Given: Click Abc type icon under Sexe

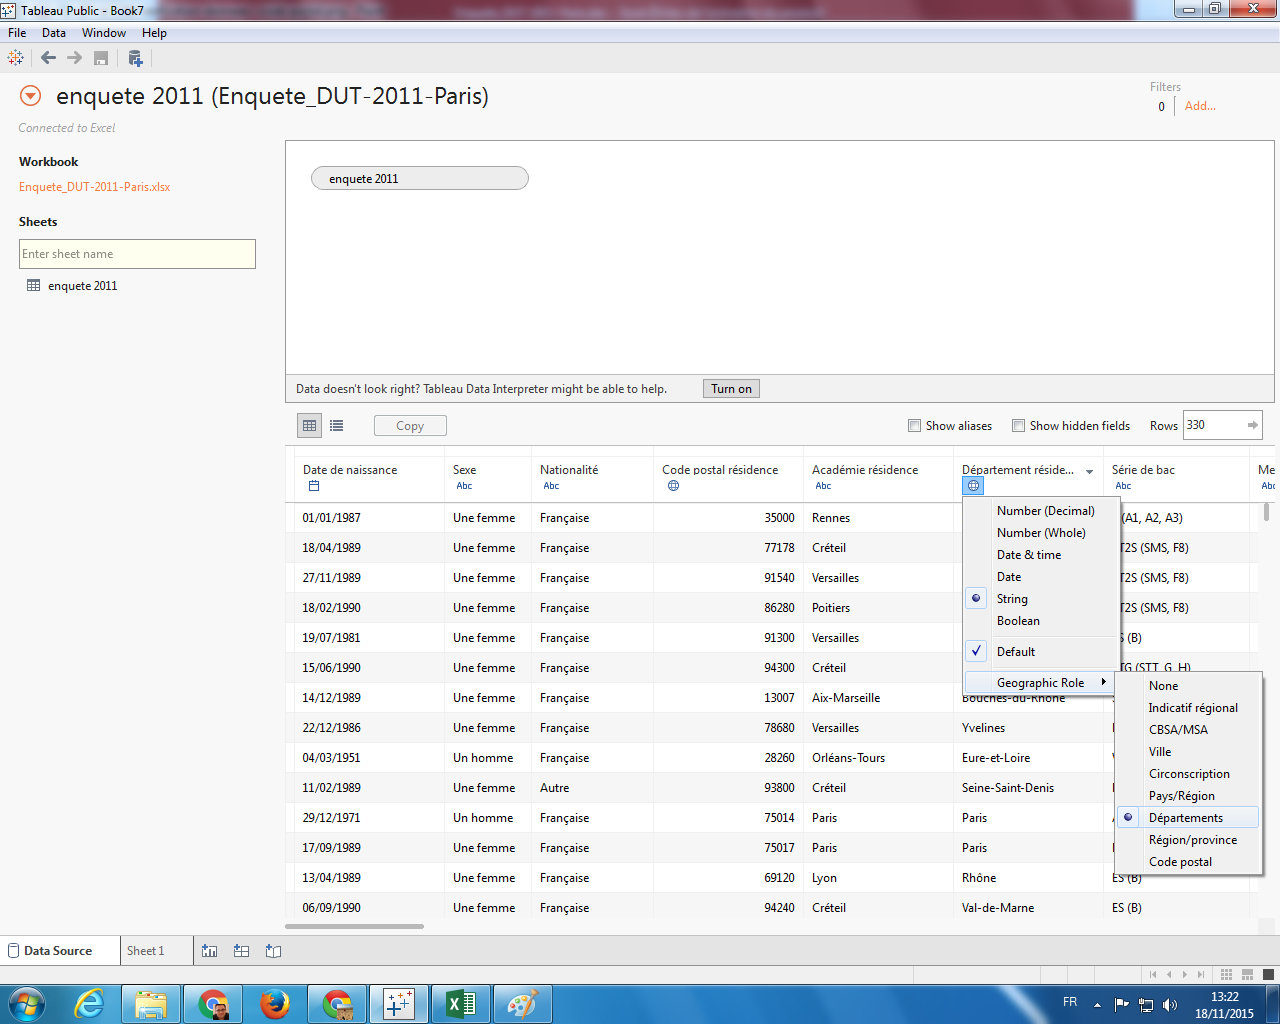Looking at the screenshot, I should click(x=464, y=486).
